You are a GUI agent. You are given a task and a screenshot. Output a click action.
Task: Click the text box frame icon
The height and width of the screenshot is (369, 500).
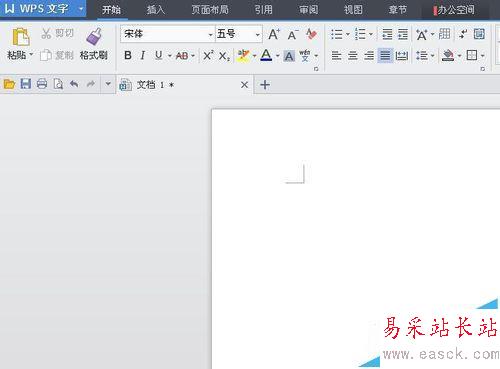479,34
